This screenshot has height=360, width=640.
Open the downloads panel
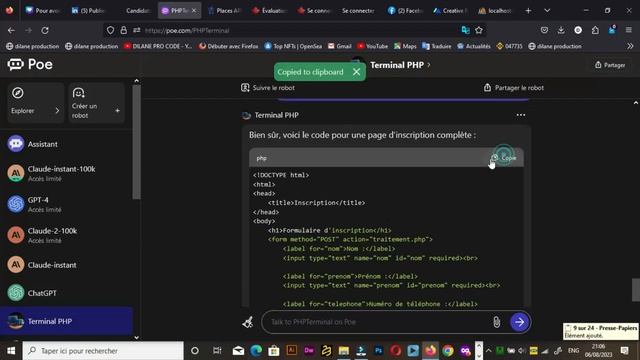(x=561, y=30)
